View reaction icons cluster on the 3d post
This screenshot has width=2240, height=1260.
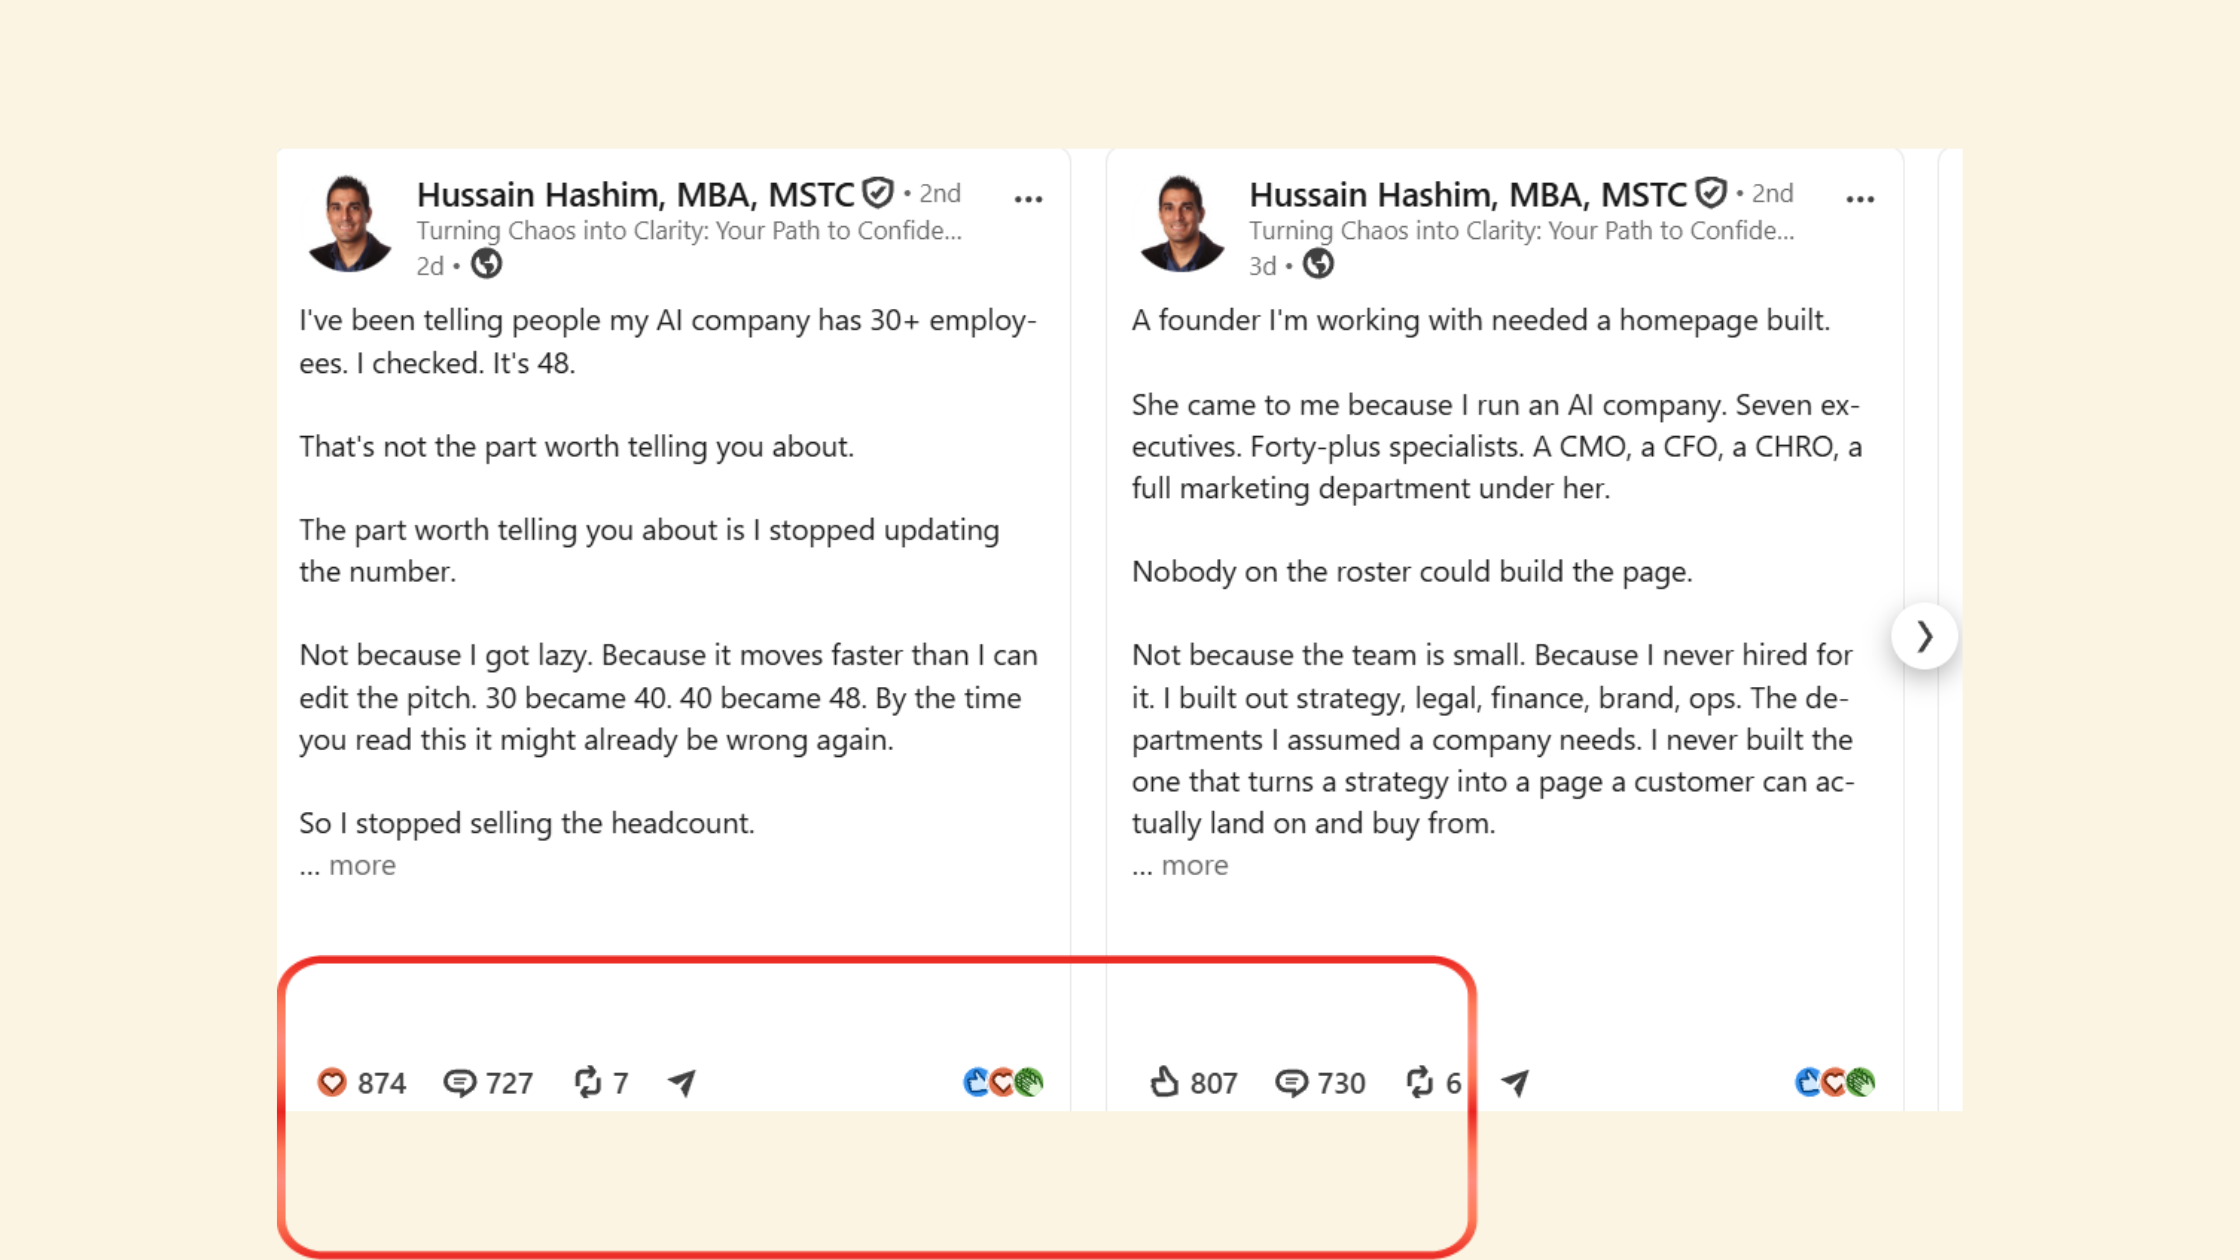tap(1835, 1082)
